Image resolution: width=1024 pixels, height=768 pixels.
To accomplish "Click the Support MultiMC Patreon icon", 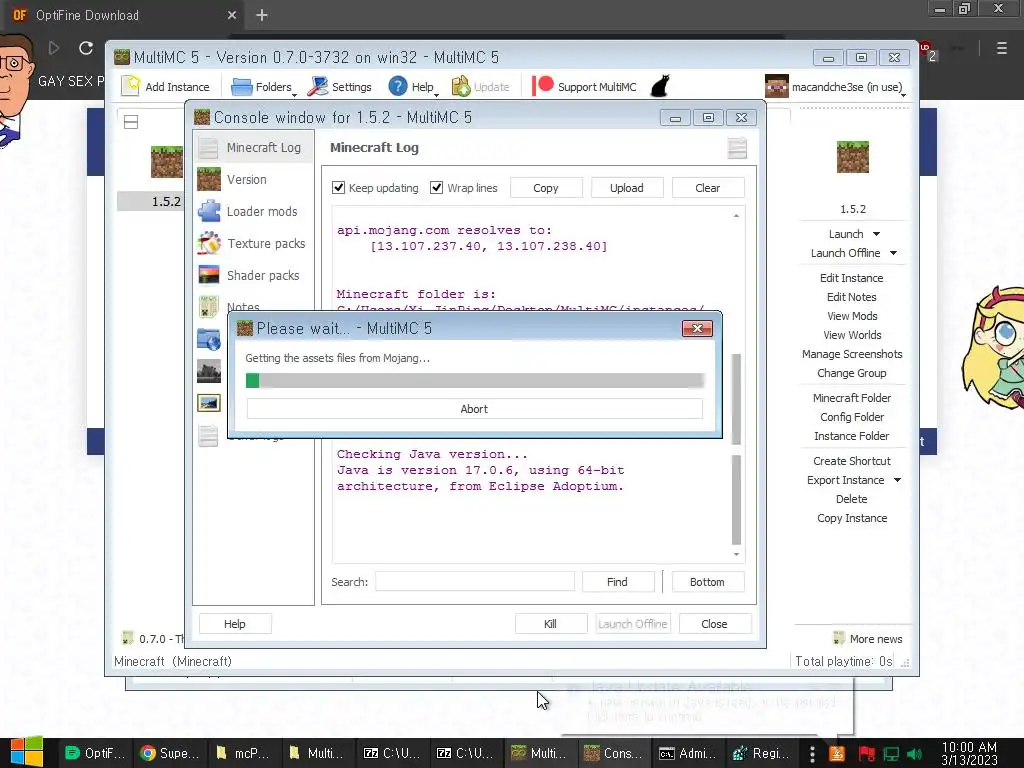I will pos(543,86).
